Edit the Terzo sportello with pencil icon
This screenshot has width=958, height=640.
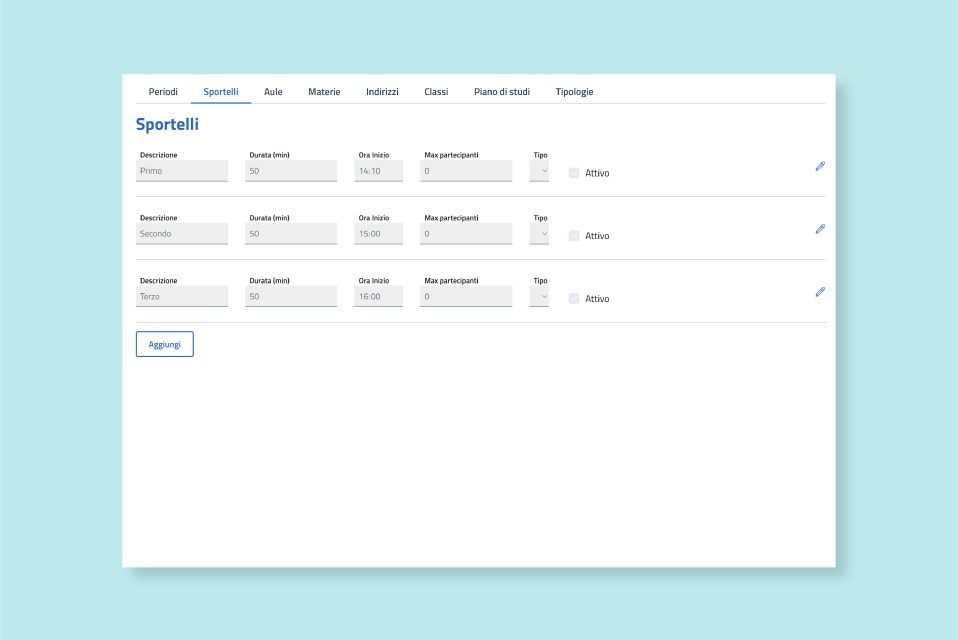click(x=820, y=292)
